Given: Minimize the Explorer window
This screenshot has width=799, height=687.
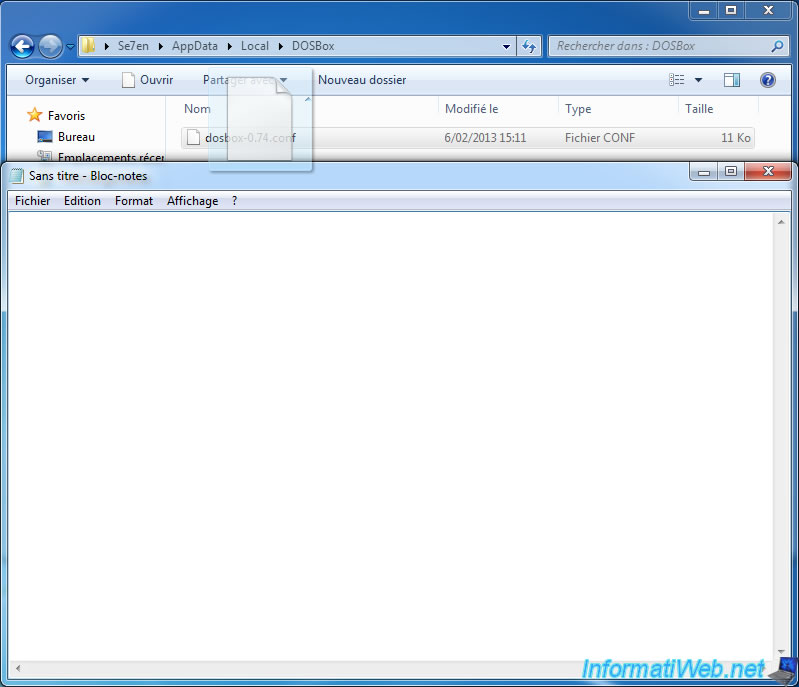Looking at the screenshot, I should point(704,11).
